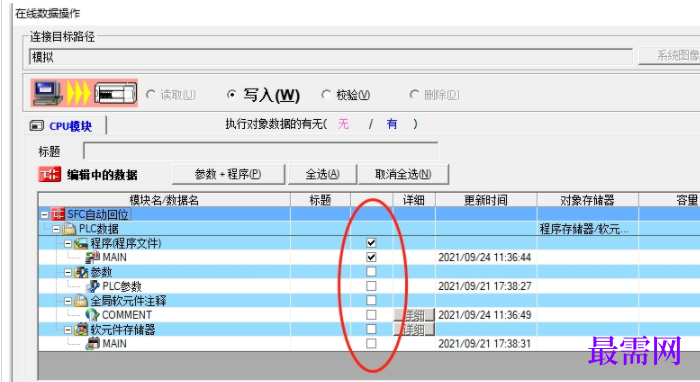Click the 系统图像 button

[669, 56]
